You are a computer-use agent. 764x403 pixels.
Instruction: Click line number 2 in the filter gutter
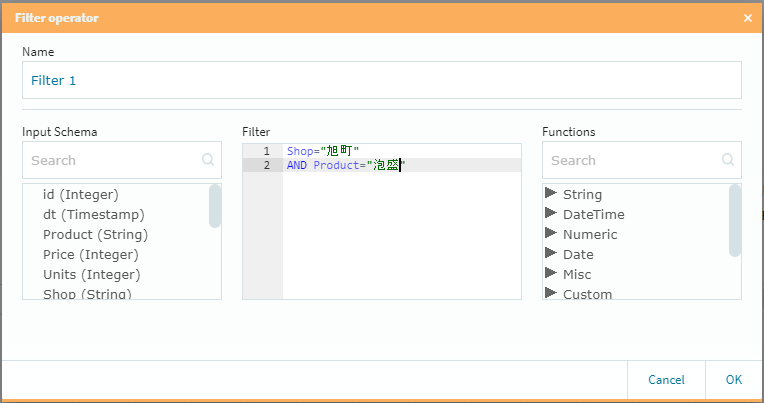coord(266,165)
